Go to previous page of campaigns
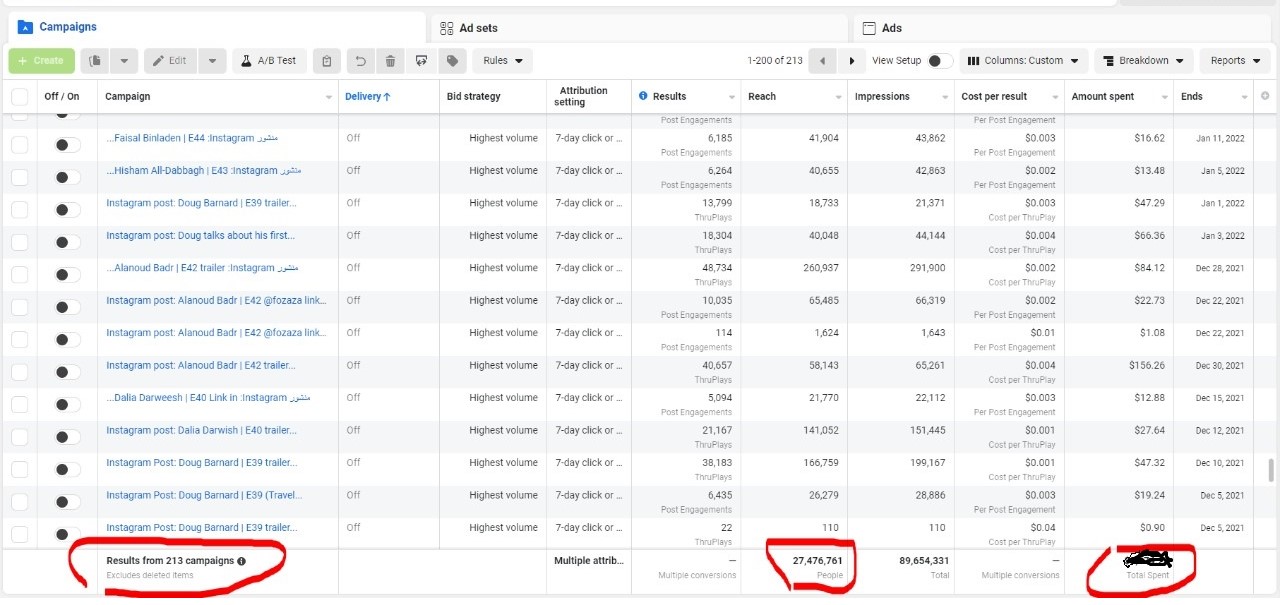This screenshot has height=605, width=1280. coord(822,61)
